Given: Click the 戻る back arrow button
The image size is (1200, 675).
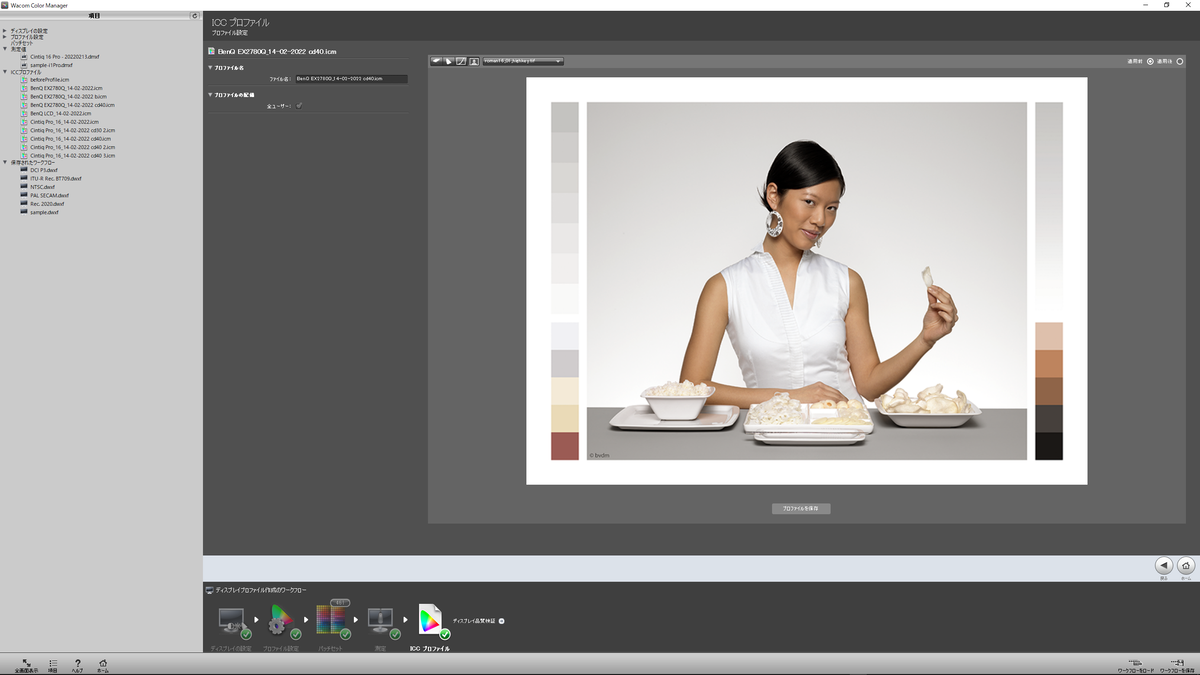Looking at the screenshot, I should click(1164, 566).
